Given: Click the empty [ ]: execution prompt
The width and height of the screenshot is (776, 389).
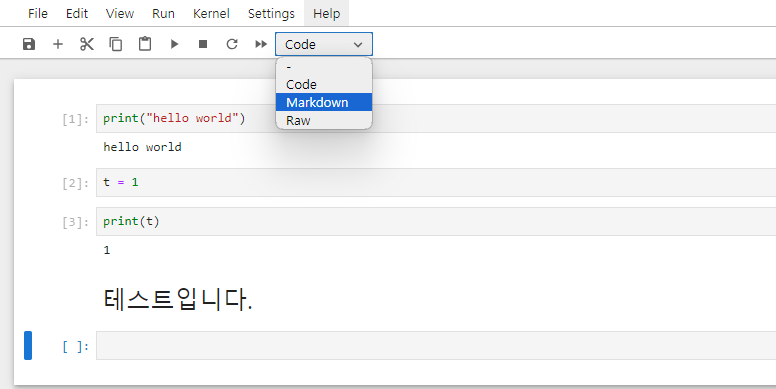Looking at the screenshot, I should coord(75,346).
